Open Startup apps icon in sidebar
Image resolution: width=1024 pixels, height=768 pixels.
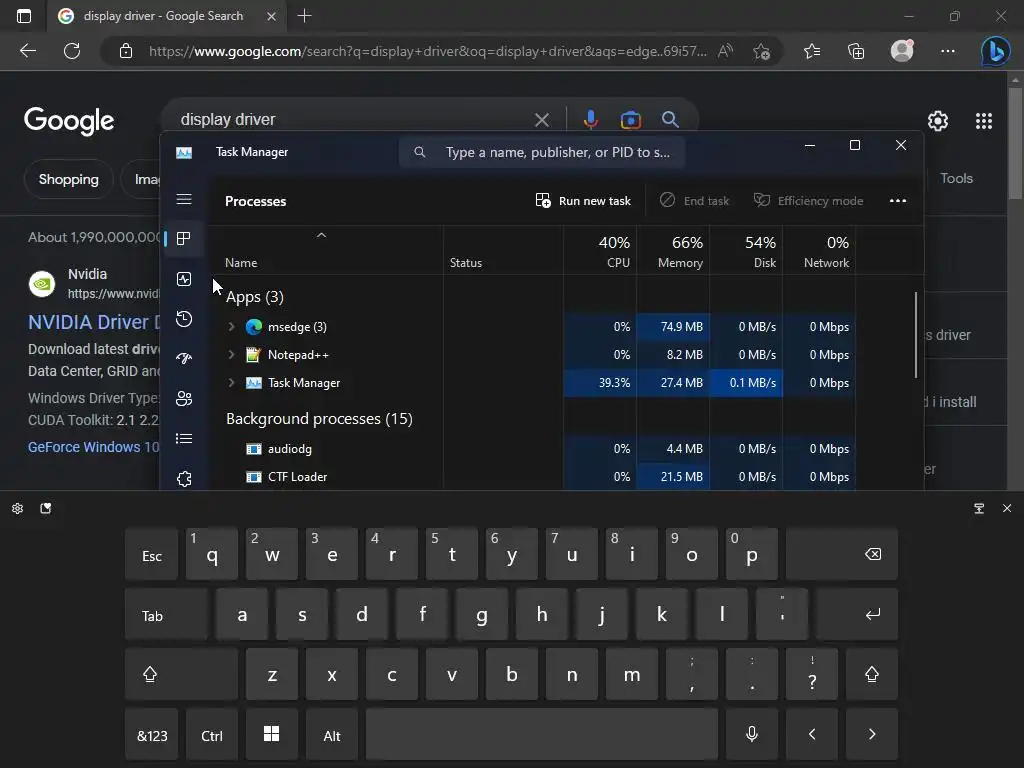[184, 359]
